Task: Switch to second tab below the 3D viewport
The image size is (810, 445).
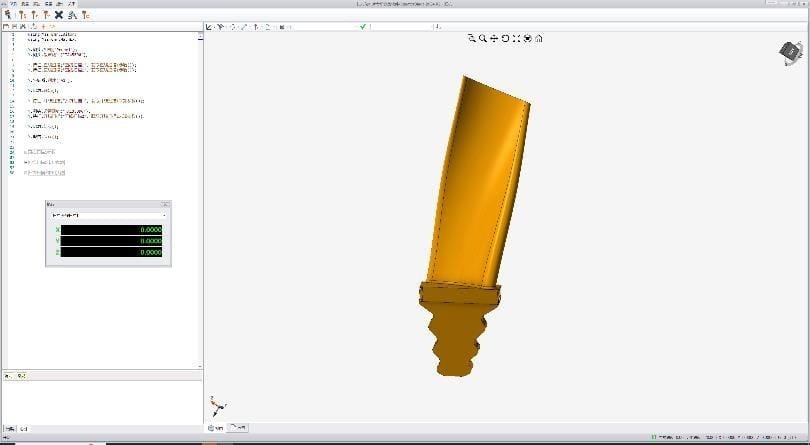Action: 238,428
